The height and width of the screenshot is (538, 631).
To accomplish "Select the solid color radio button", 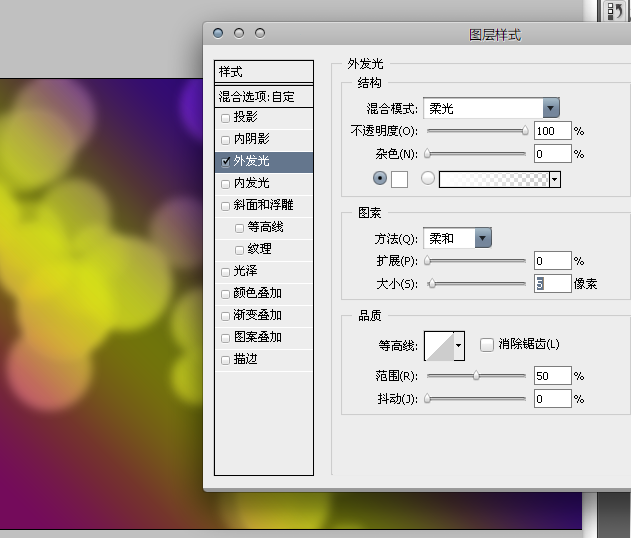I will [380, 178].
